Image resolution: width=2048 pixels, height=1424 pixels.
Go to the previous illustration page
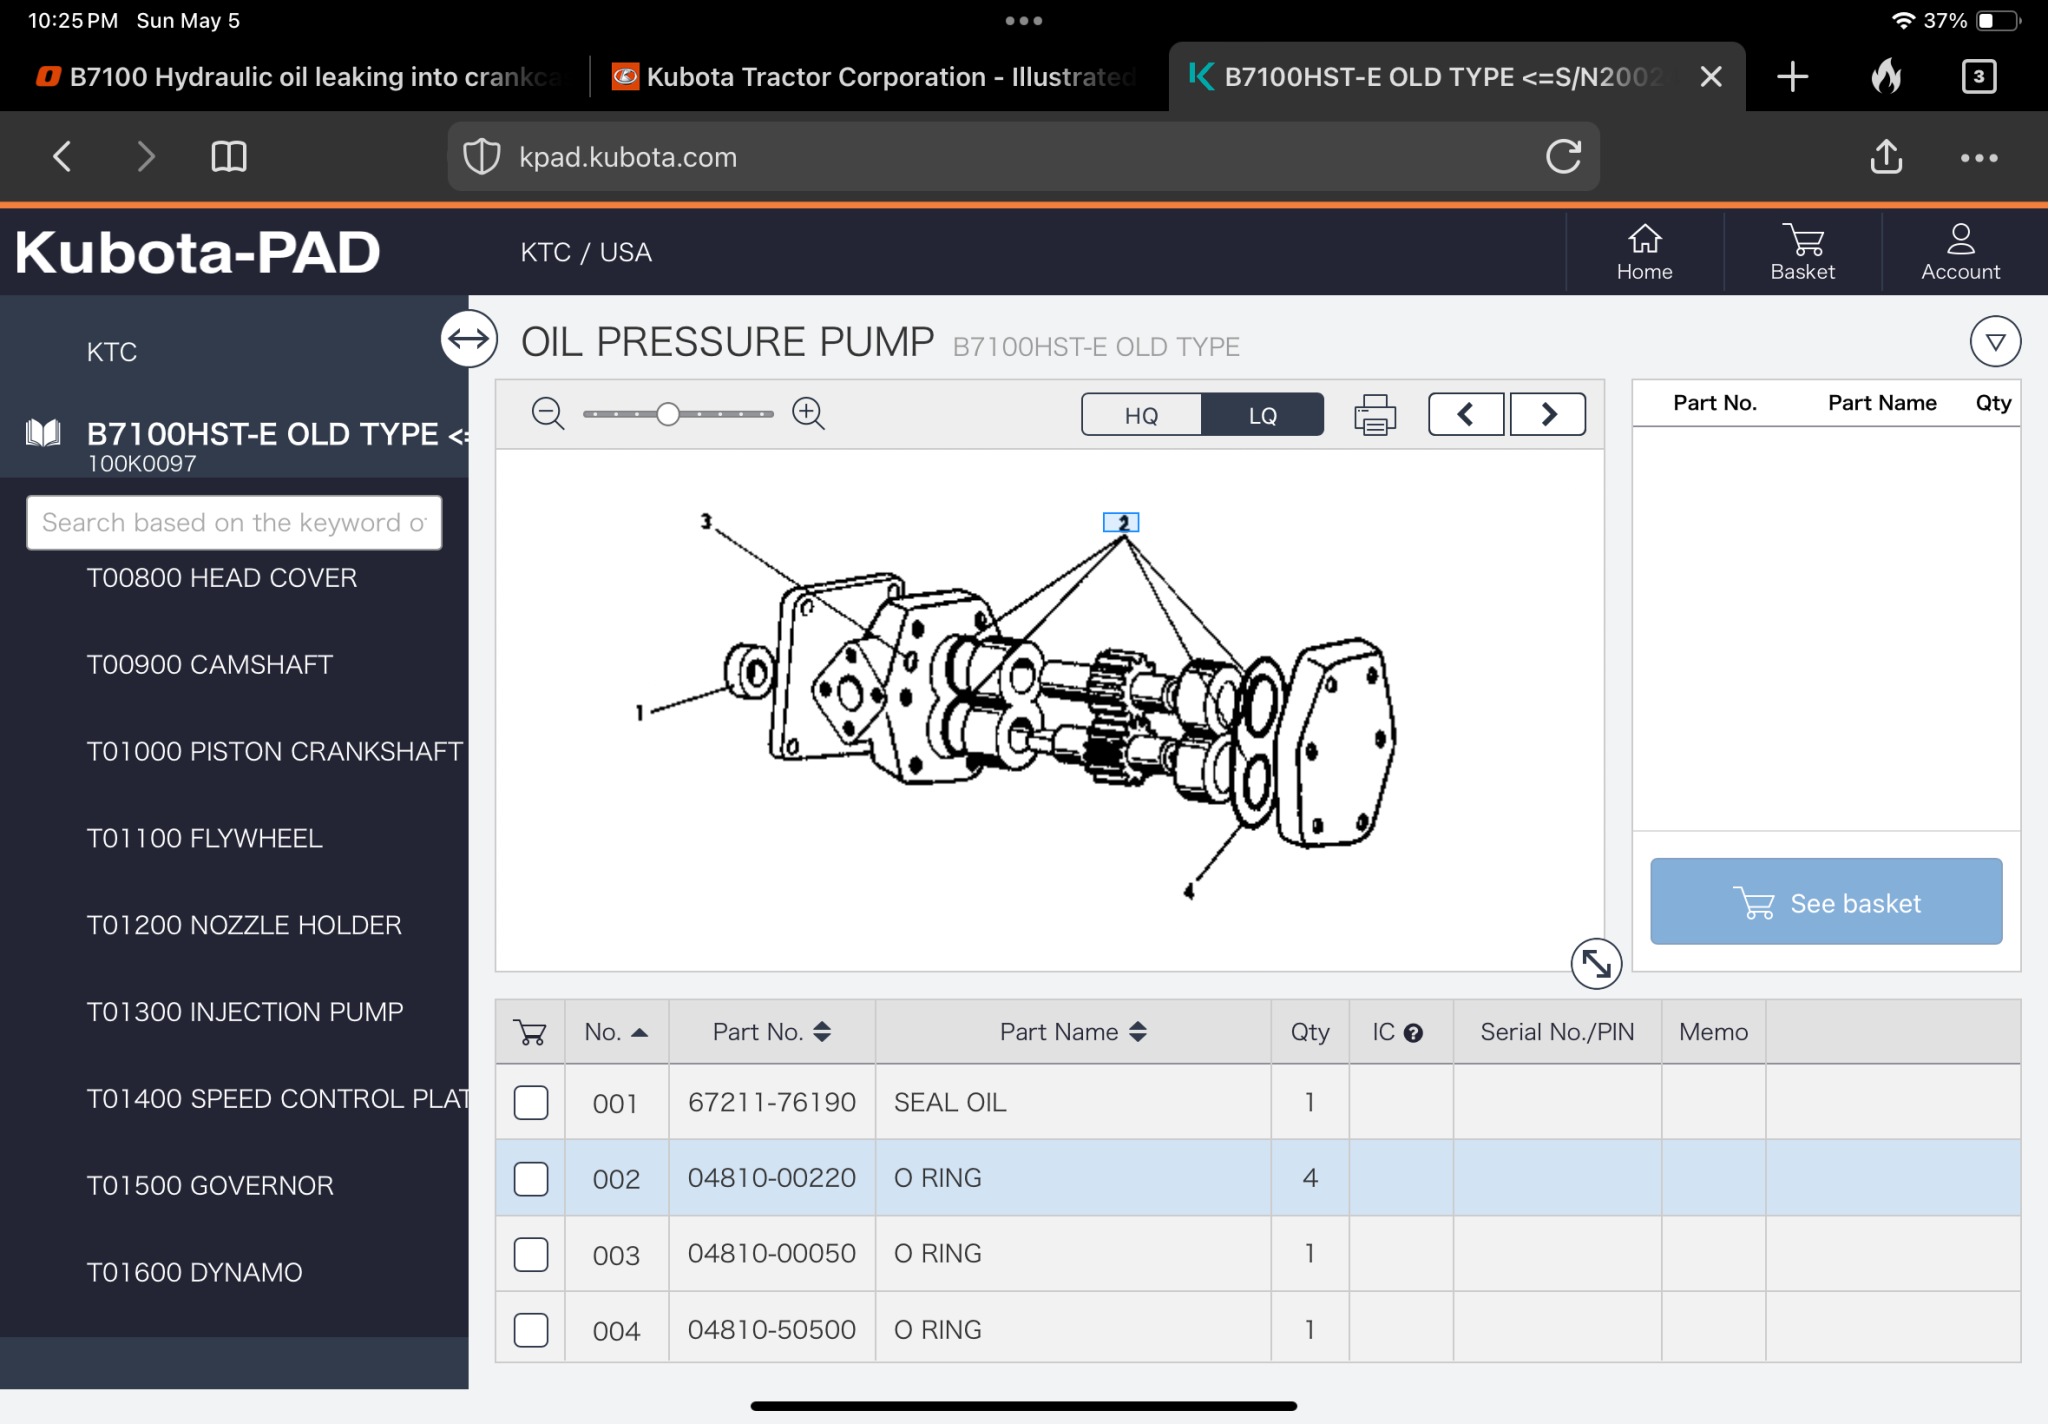pyautogui.click(x=1466, y=414)
